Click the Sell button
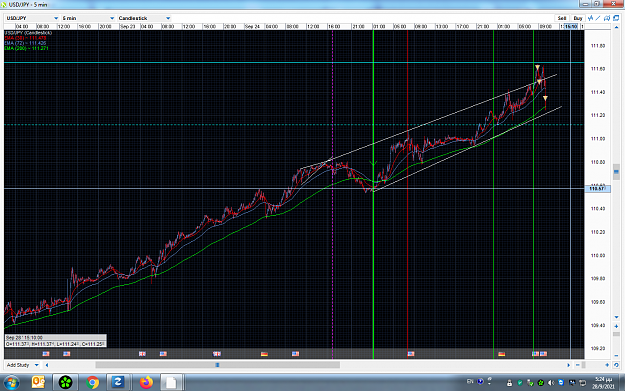 [x=562, y=18]
